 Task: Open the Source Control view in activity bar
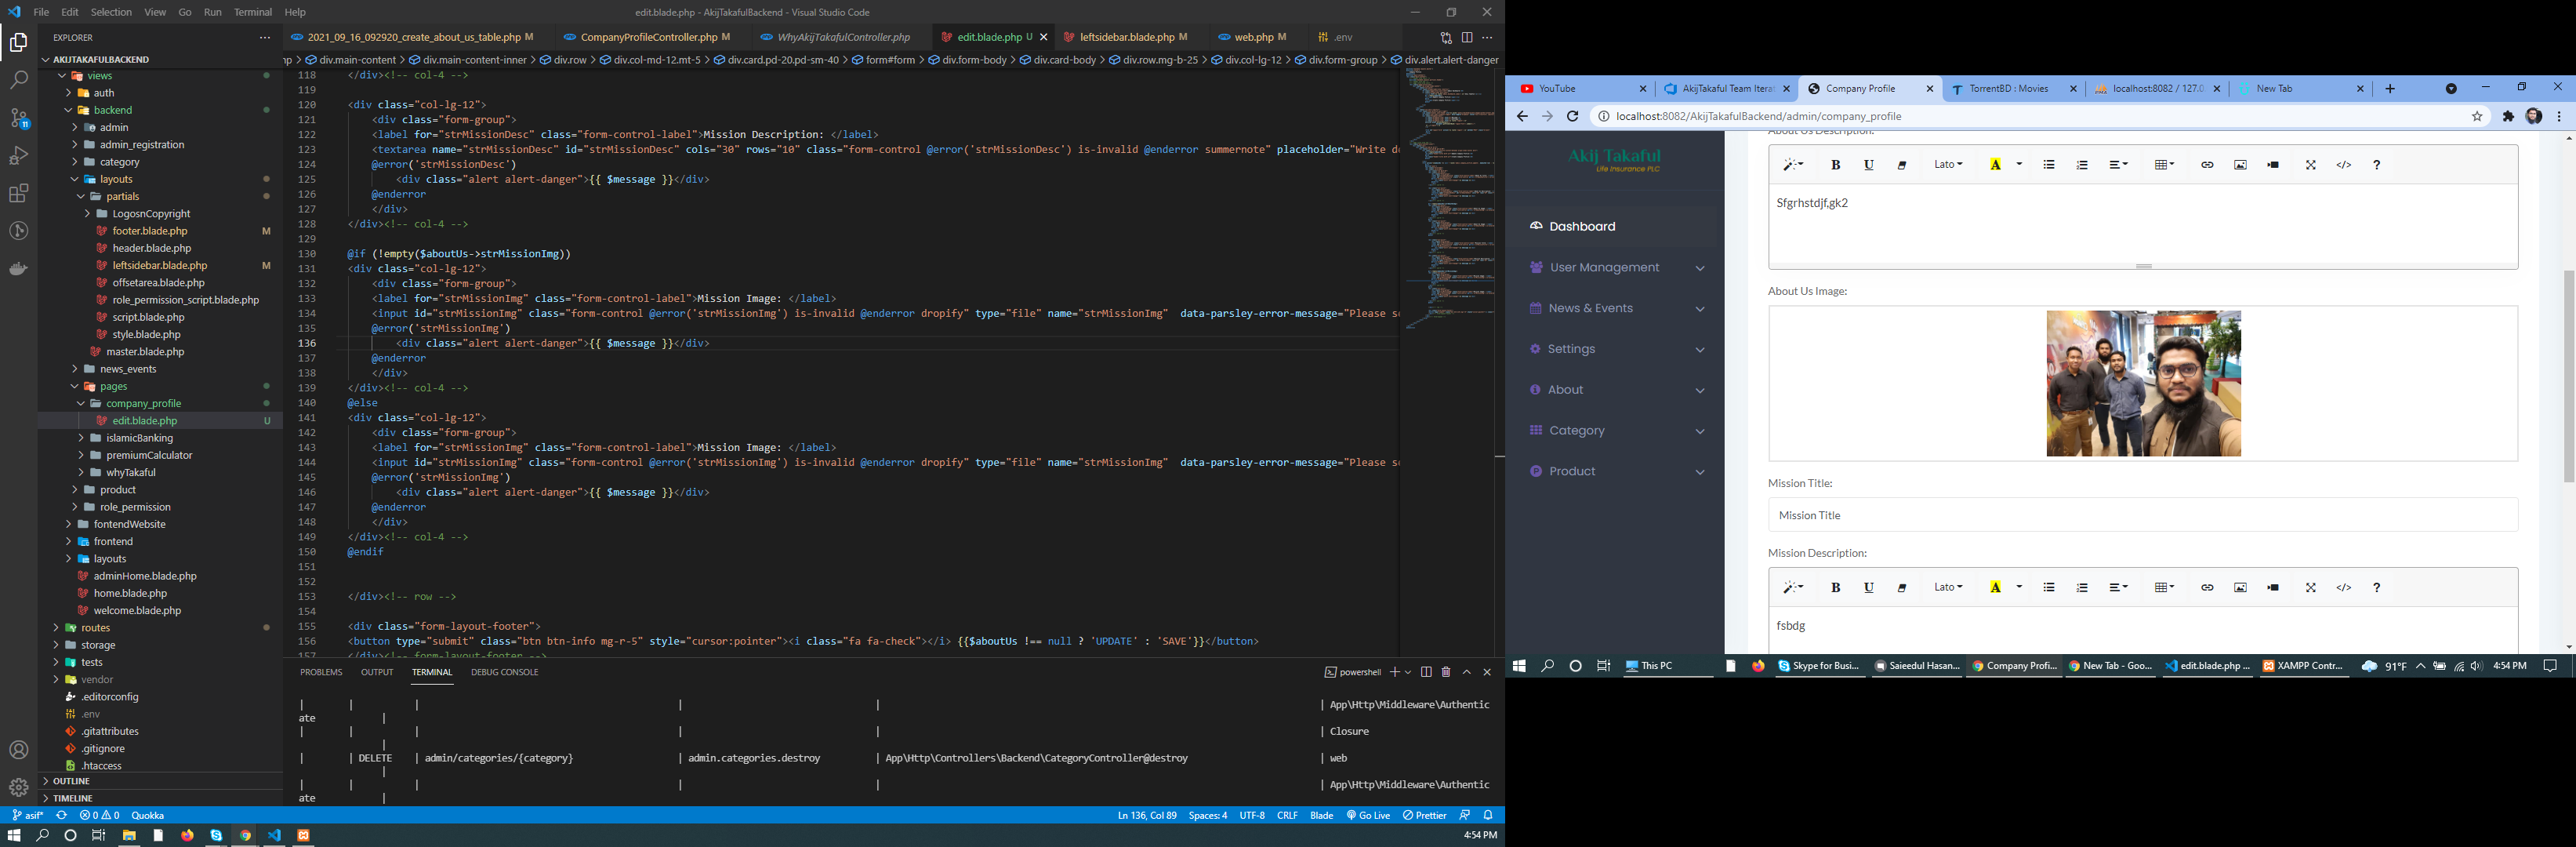click(x=18, y=118)
